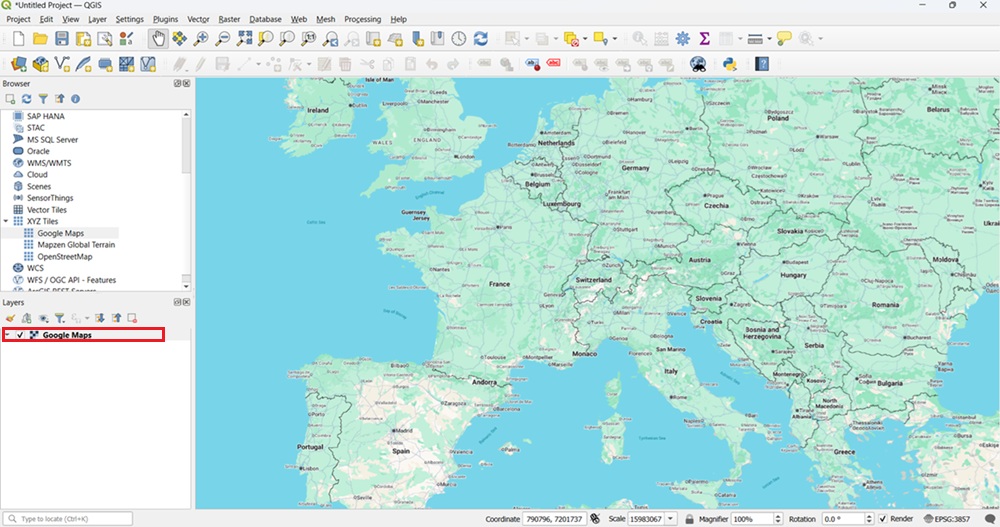Collapse the XYZ Tiles tree node

7,221
